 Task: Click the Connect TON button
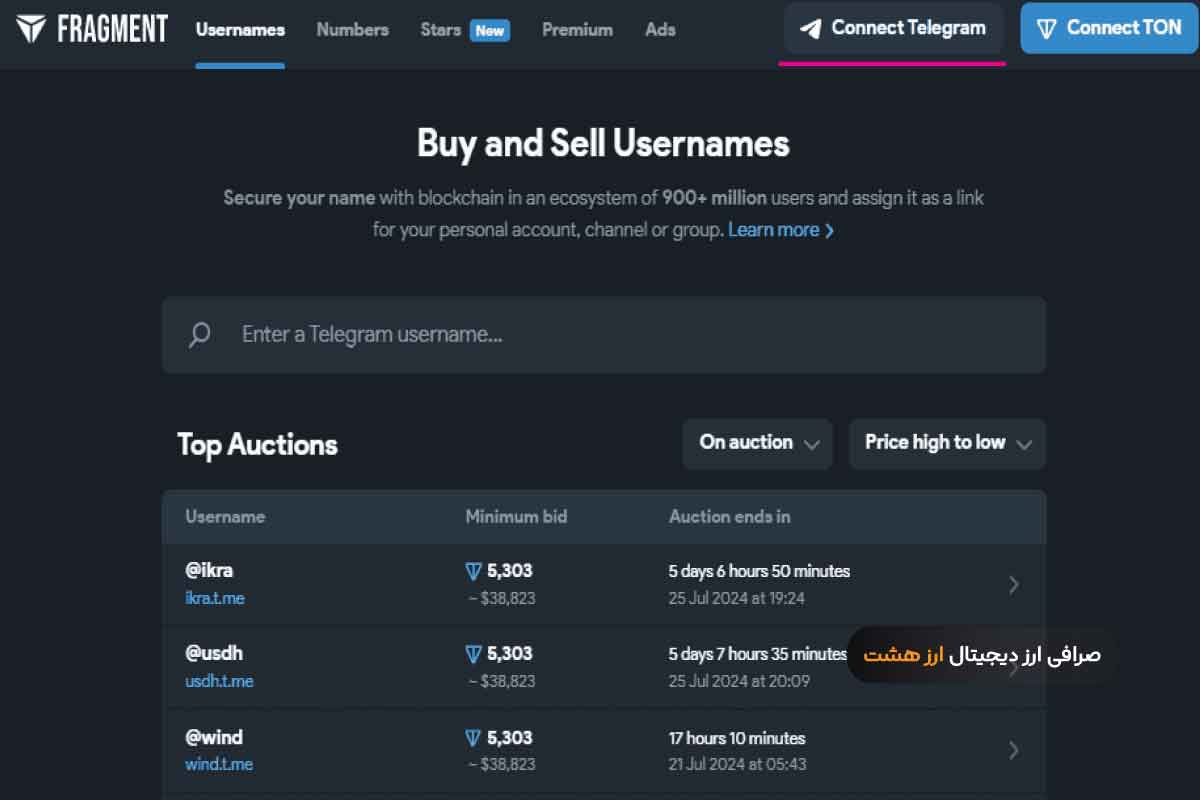1110,28
